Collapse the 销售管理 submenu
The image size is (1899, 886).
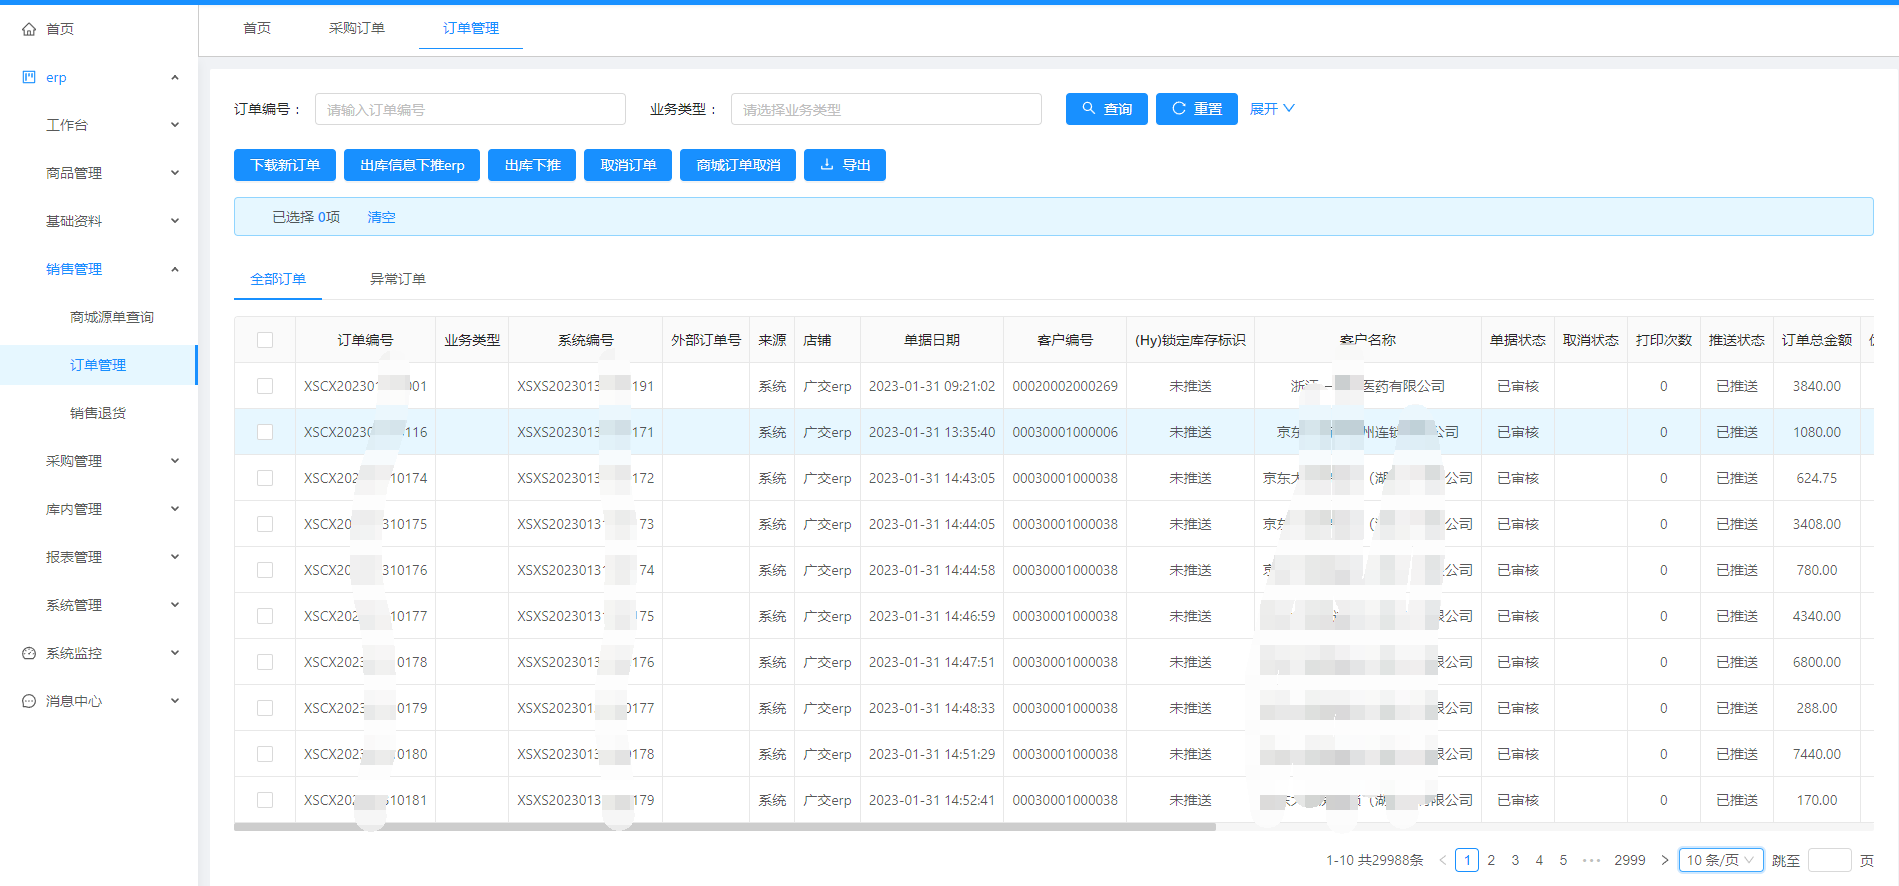(175, 269)
